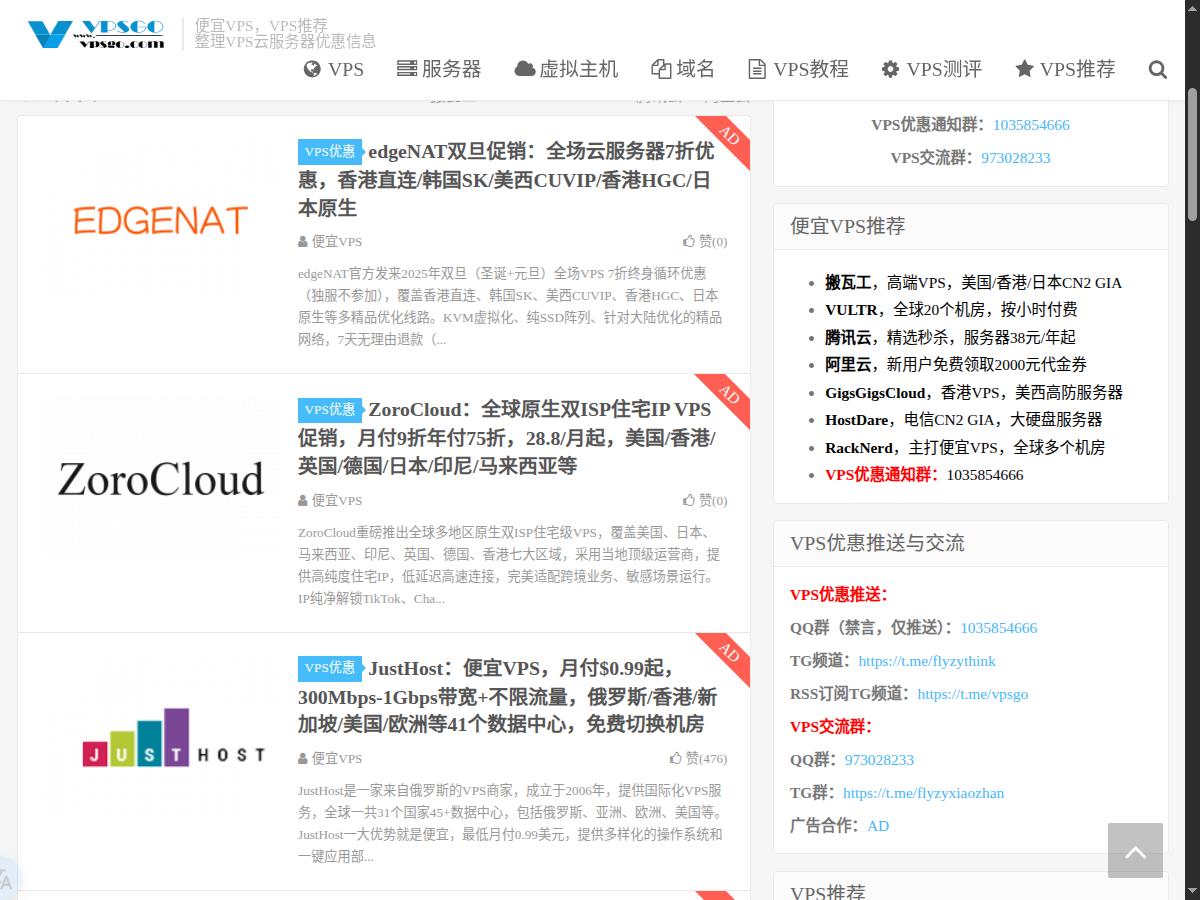Click the ZoroCloud logo thumbnail
Image resolution: width=1200 pixels, height=900 pixels.
160,480
